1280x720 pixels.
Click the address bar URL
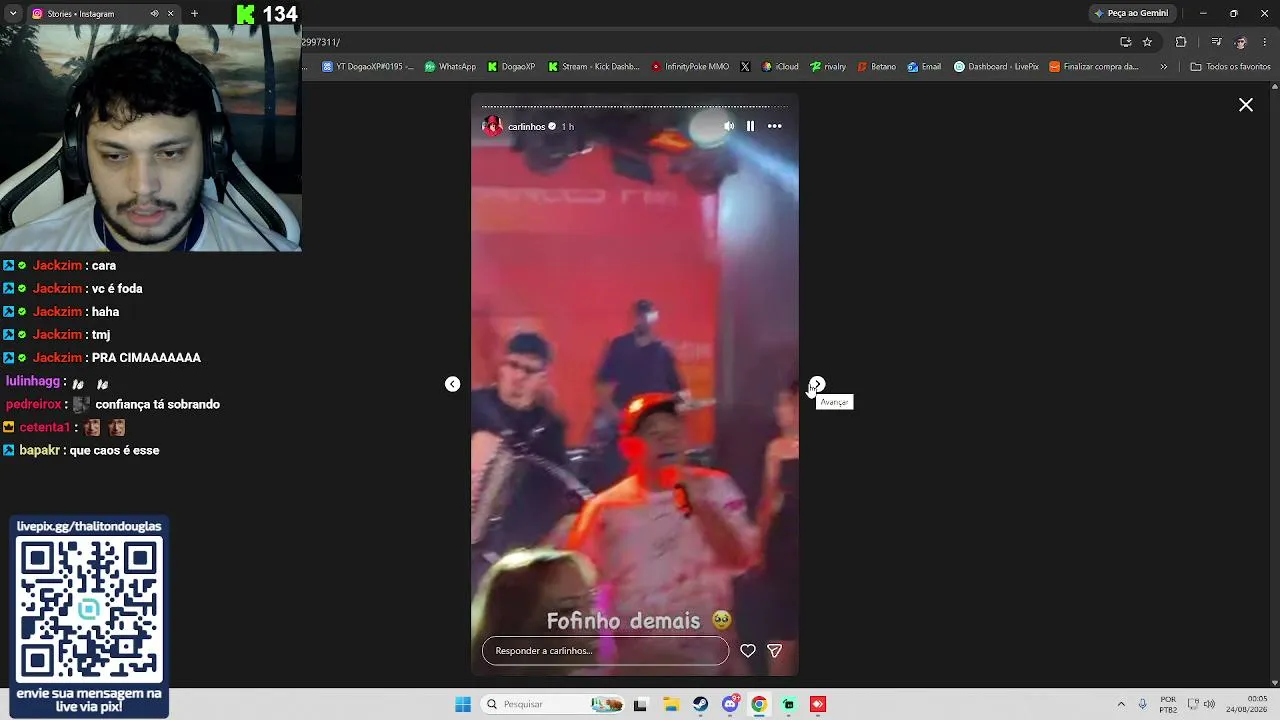(x=321, y=42)
